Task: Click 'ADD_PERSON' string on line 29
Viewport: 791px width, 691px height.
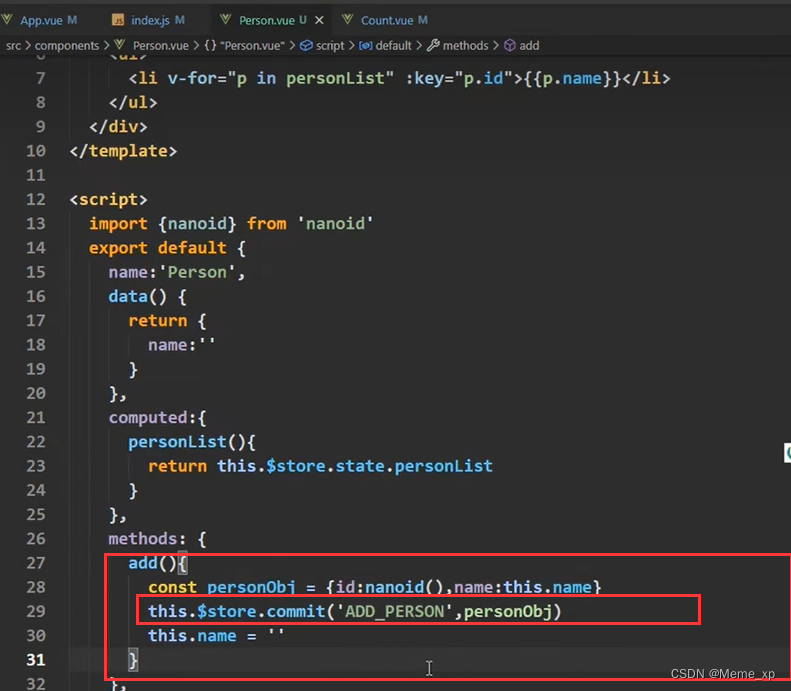Action: click(x=394, y=611)
